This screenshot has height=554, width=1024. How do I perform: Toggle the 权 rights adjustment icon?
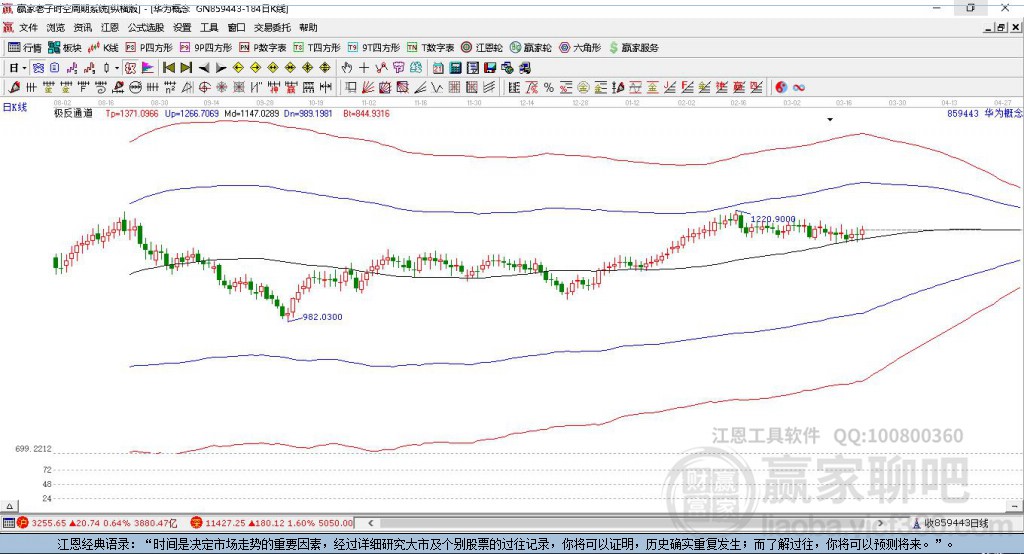pyautogui.click(x=130, y=68)
